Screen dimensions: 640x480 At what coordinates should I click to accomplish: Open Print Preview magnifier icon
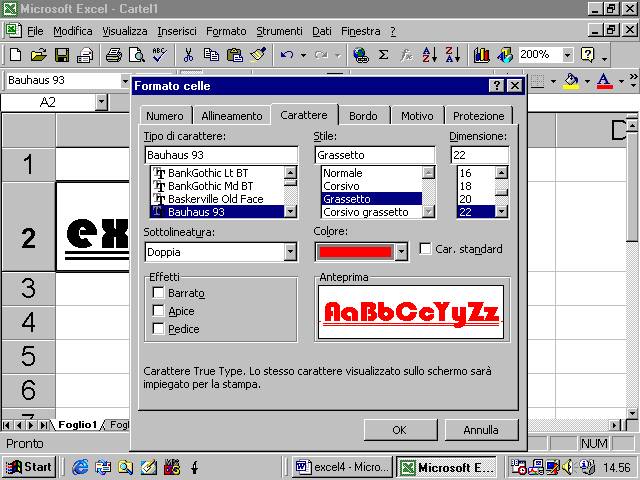tap(137, 55)
